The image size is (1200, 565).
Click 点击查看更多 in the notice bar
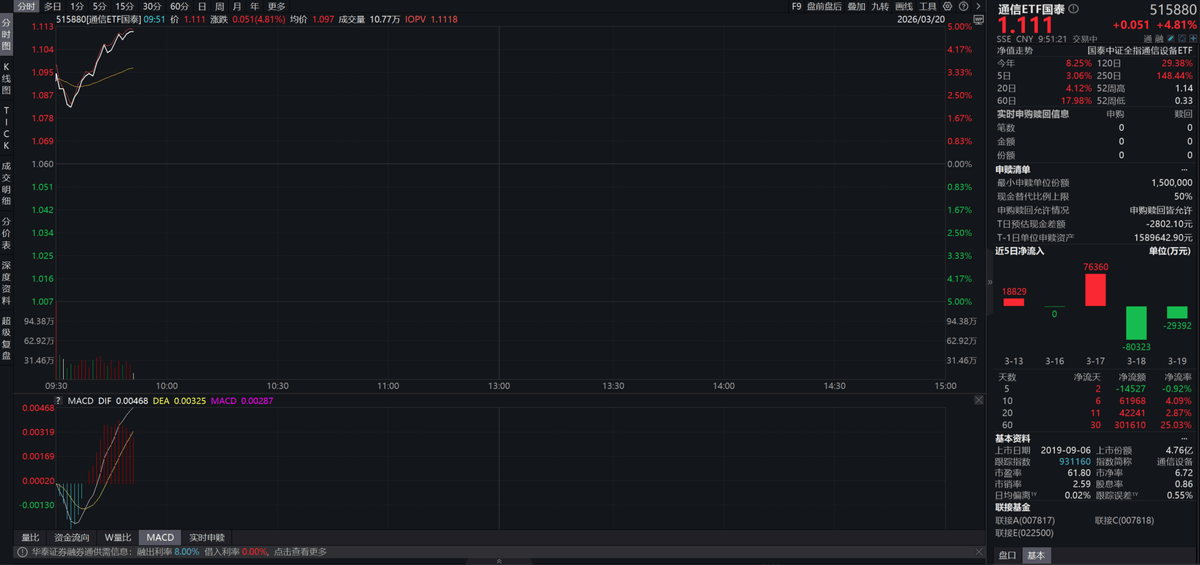coord(300,552)
